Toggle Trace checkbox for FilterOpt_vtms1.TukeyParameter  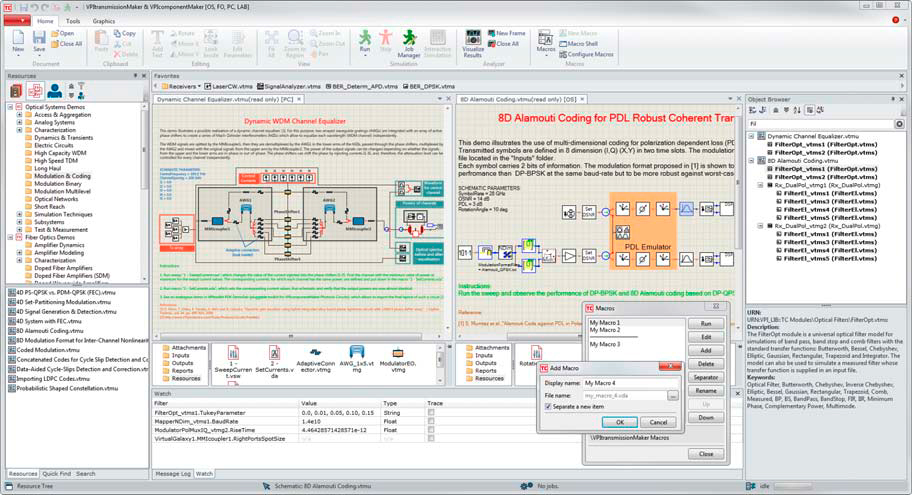[x=431, y=412]
